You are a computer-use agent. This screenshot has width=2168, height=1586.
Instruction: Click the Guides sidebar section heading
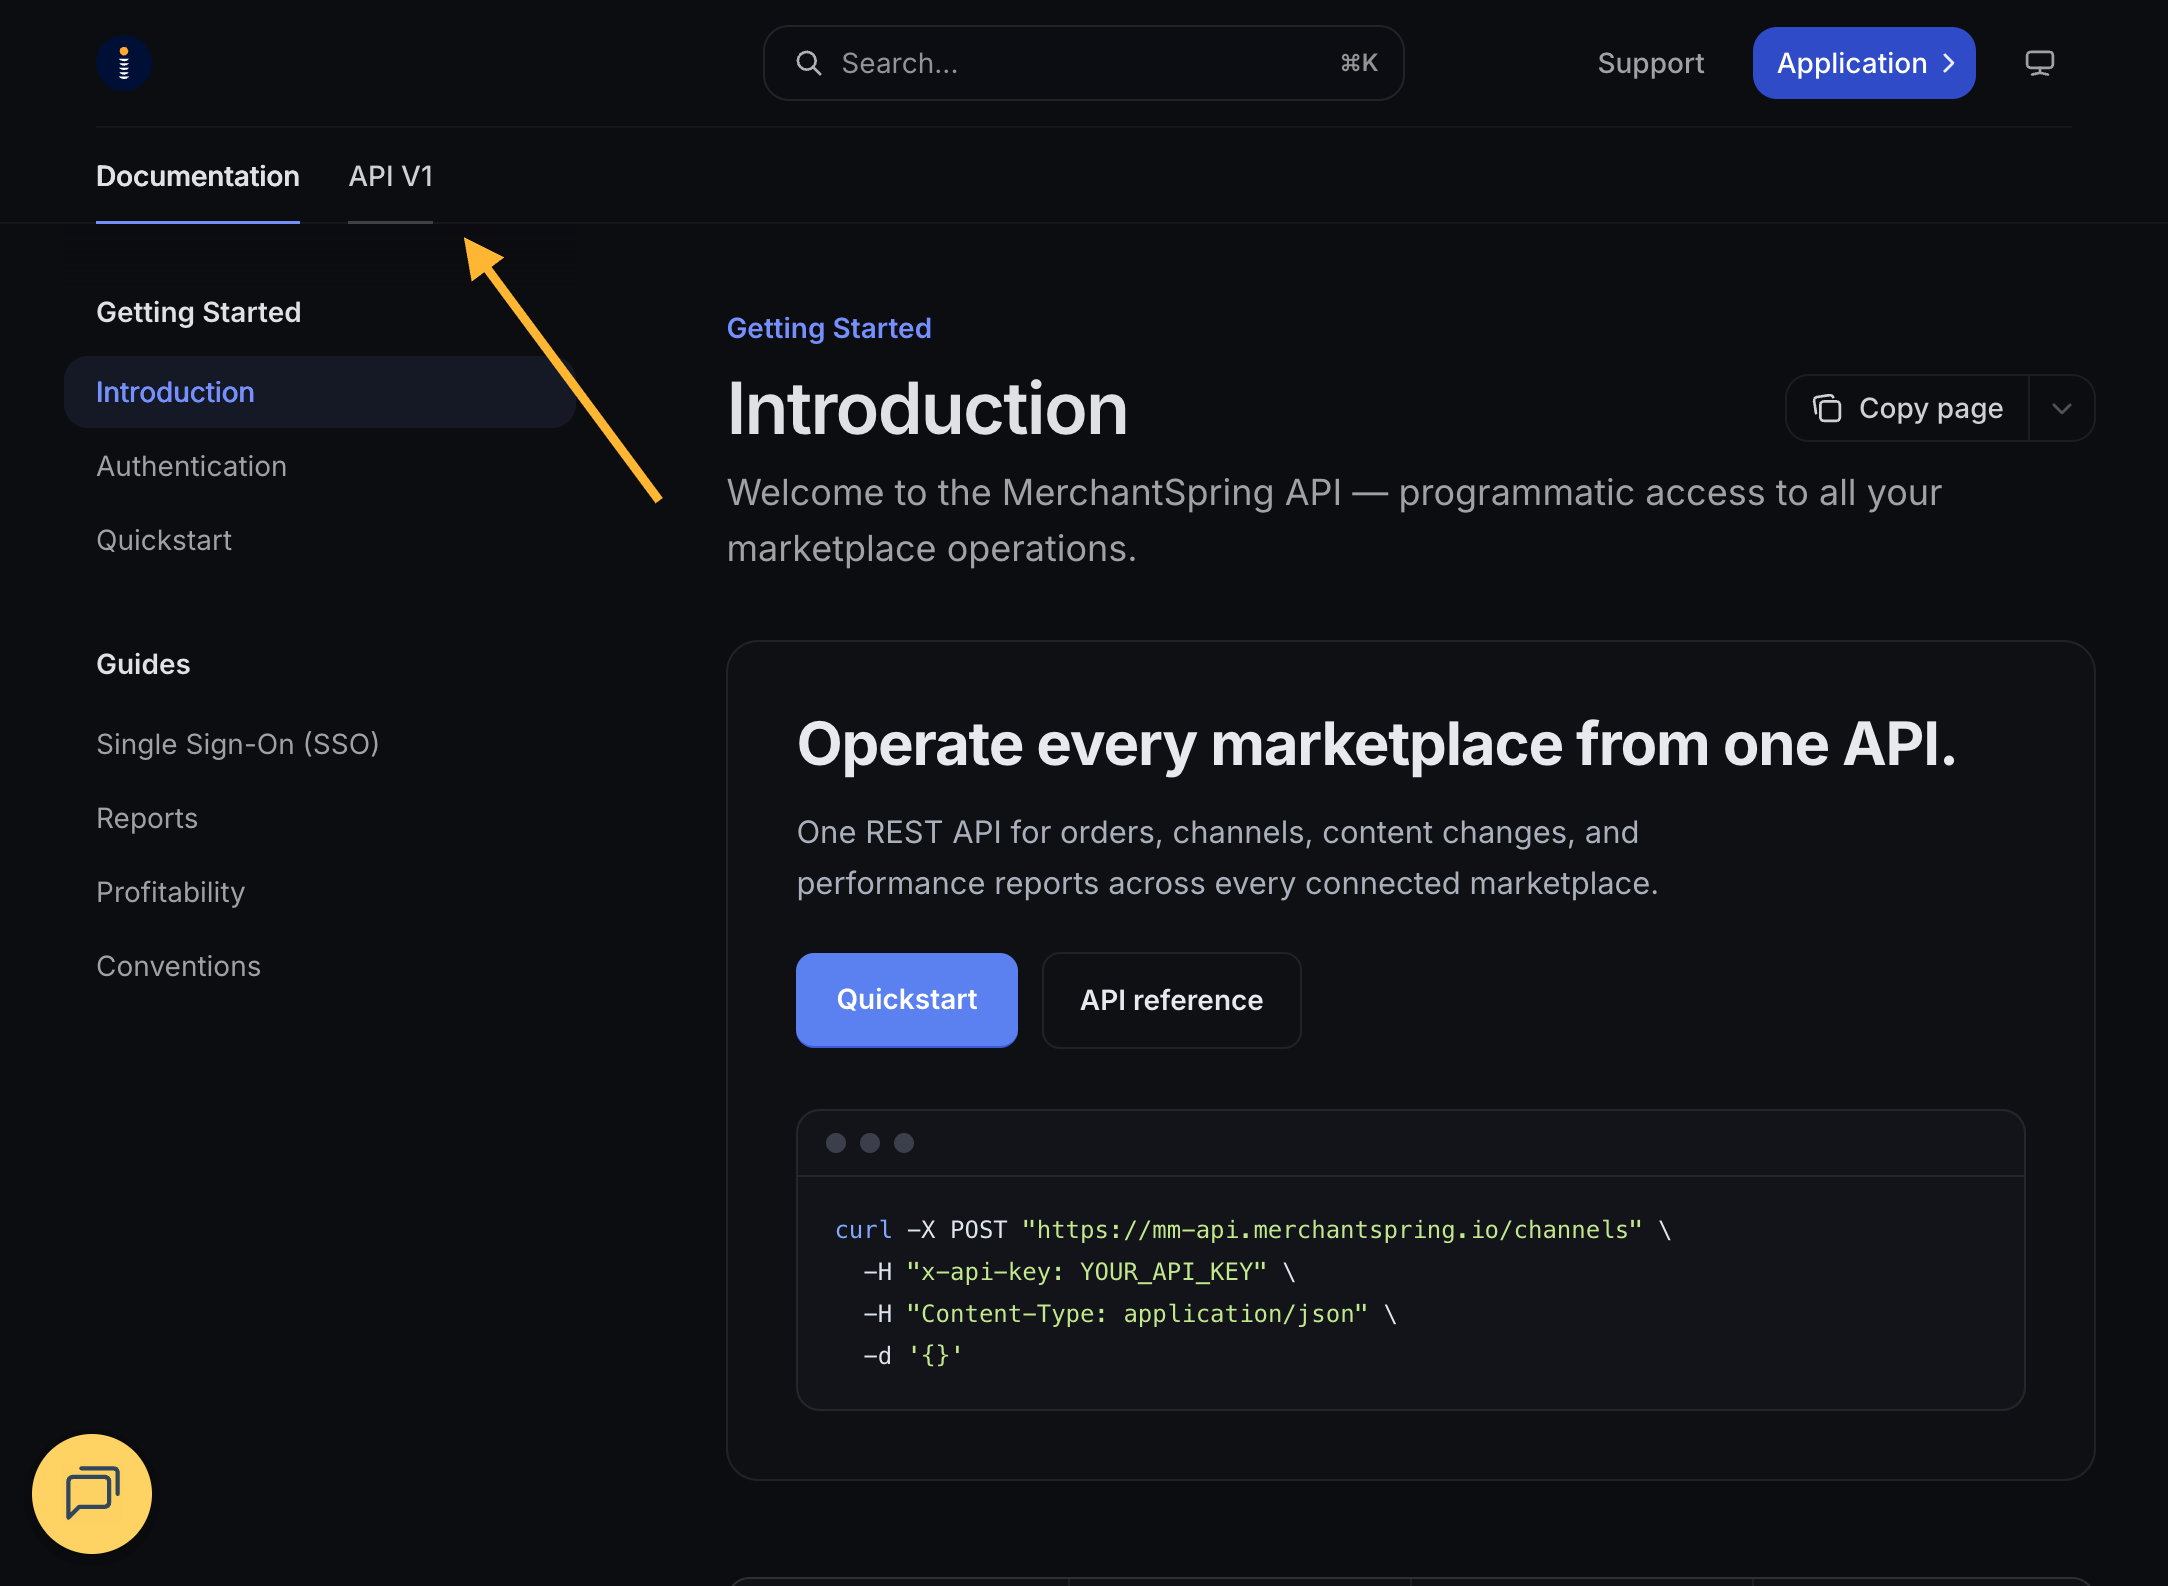pyautogui.click(x=143, y=664)
